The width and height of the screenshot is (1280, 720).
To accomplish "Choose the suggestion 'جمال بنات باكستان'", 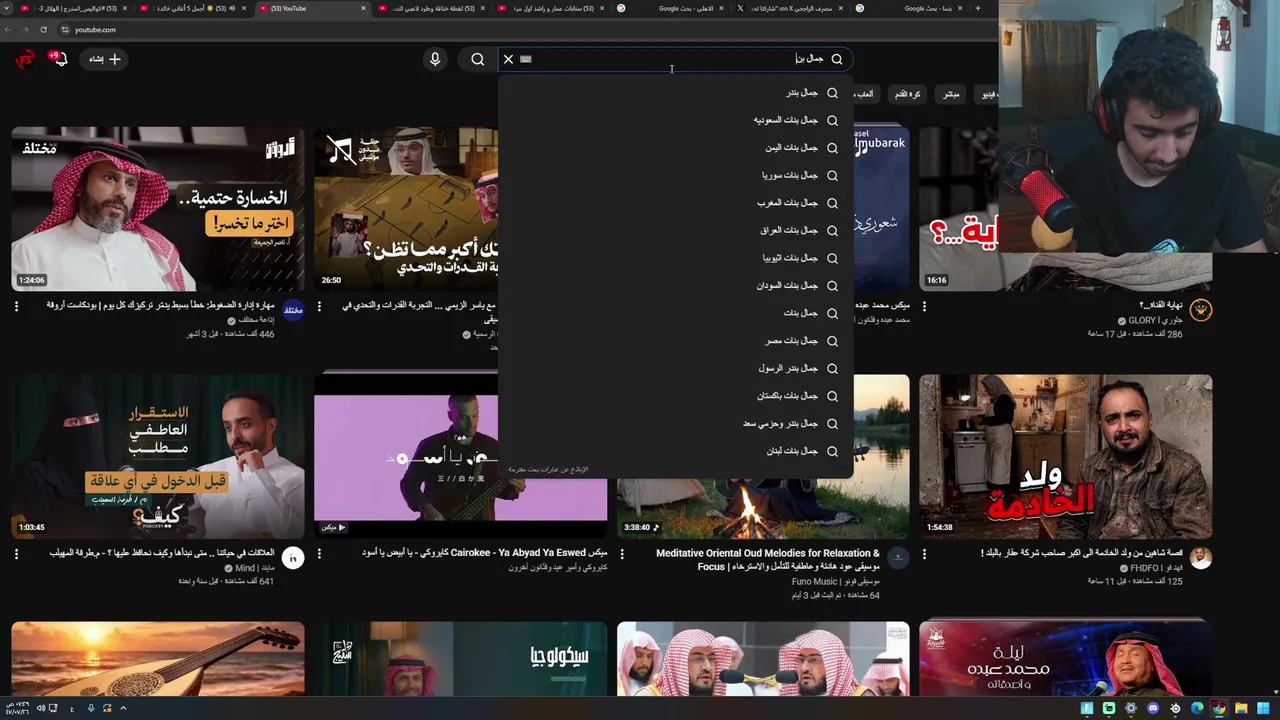I will click(675, 396).
